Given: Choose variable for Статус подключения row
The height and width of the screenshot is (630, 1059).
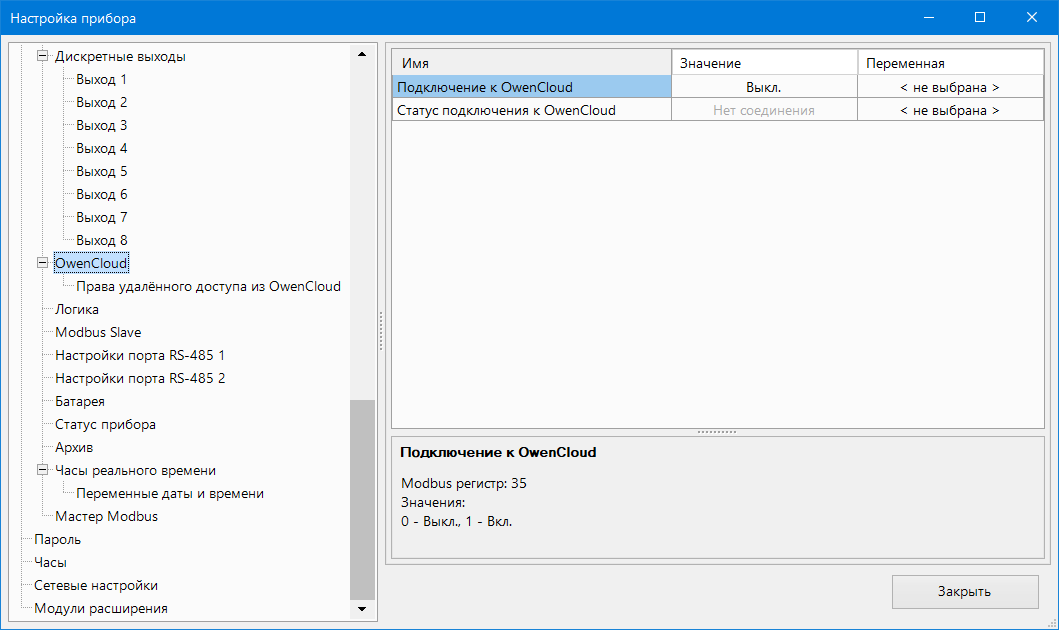Looking at the screenshot, I should [x=949, y=110].
